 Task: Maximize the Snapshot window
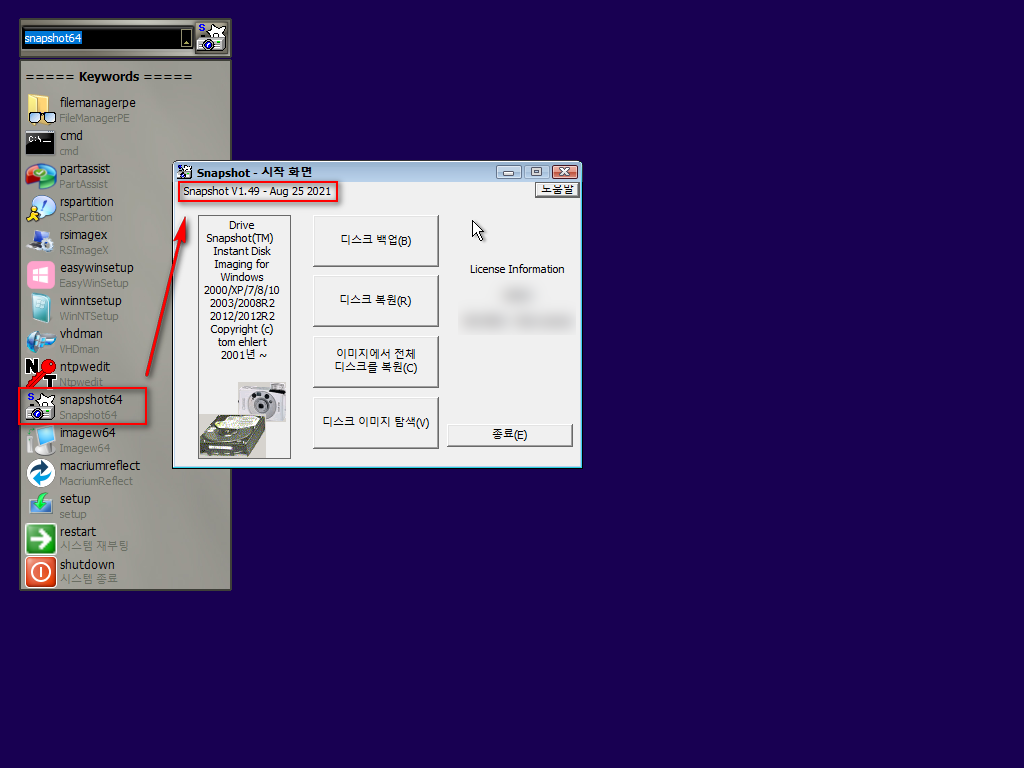[x=536, y=172]
